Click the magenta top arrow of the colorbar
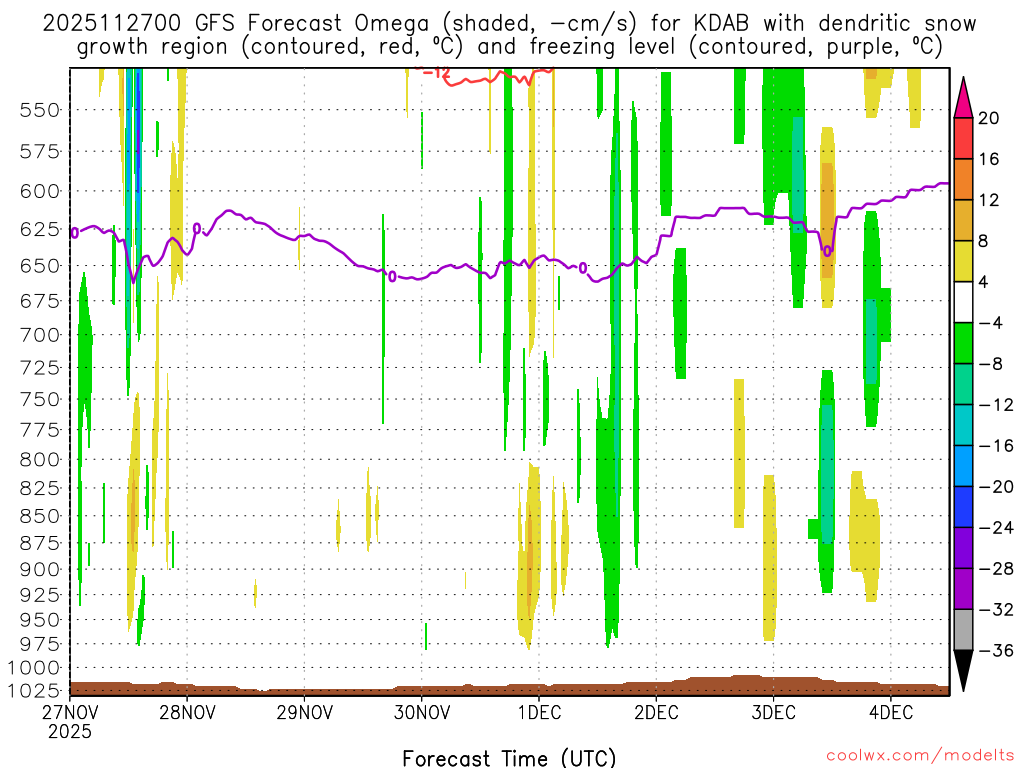 coord(963,98)
